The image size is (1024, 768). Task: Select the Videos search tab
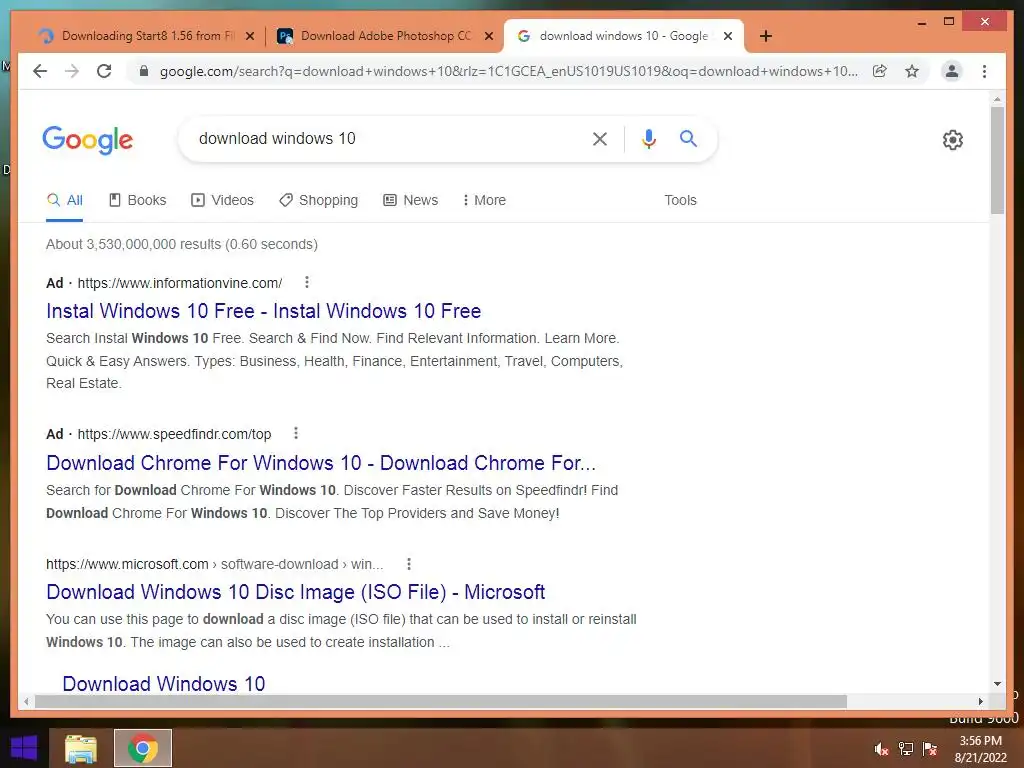222,200
